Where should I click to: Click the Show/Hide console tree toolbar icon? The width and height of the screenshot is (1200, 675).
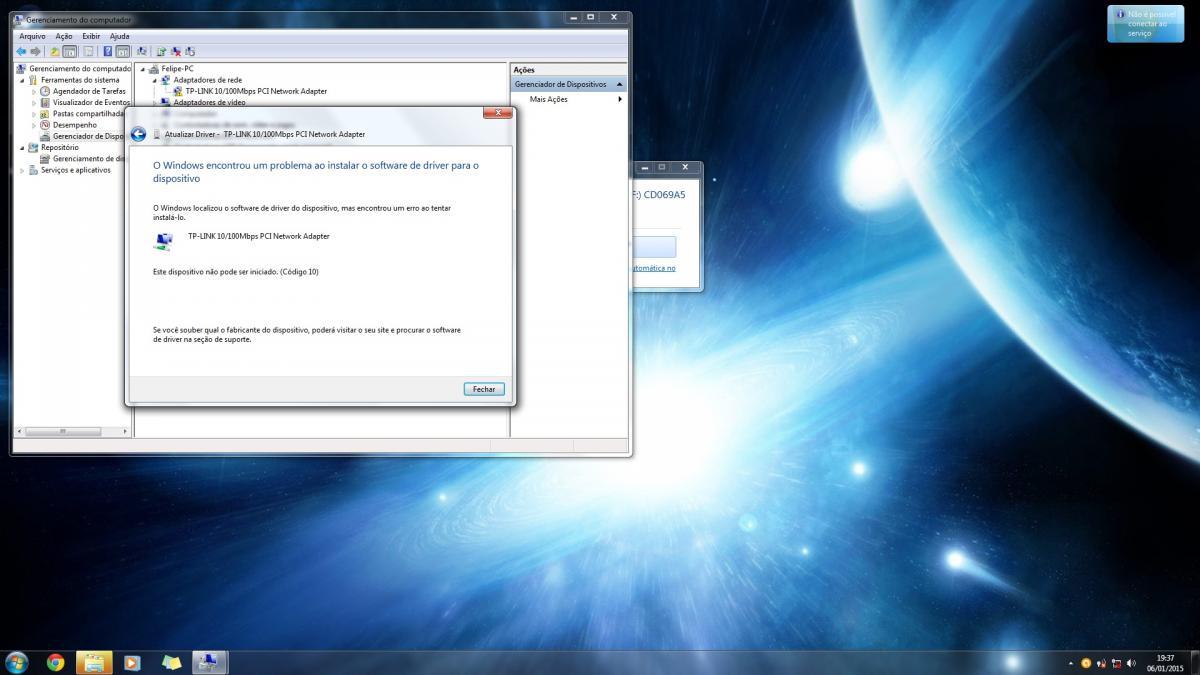point(69,51)
